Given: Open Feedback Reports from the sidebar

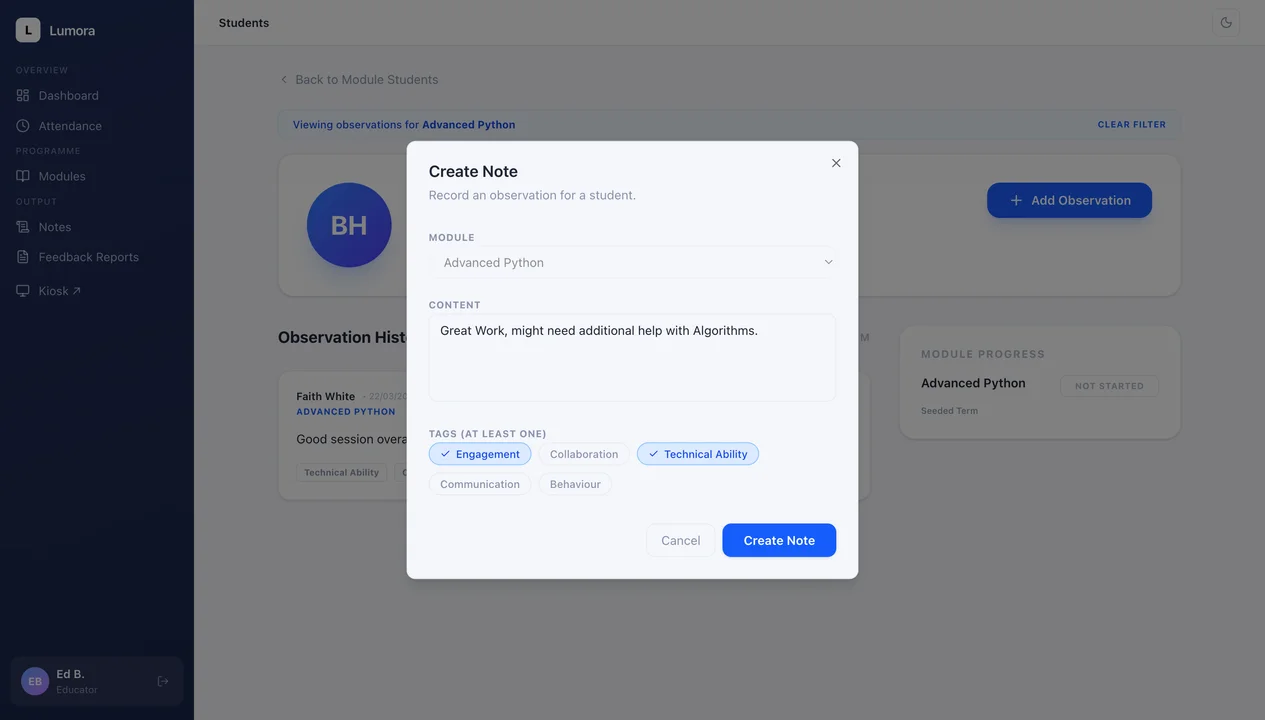Looking at the screenshot, I should pyautogui.click(x=22, y=257).
